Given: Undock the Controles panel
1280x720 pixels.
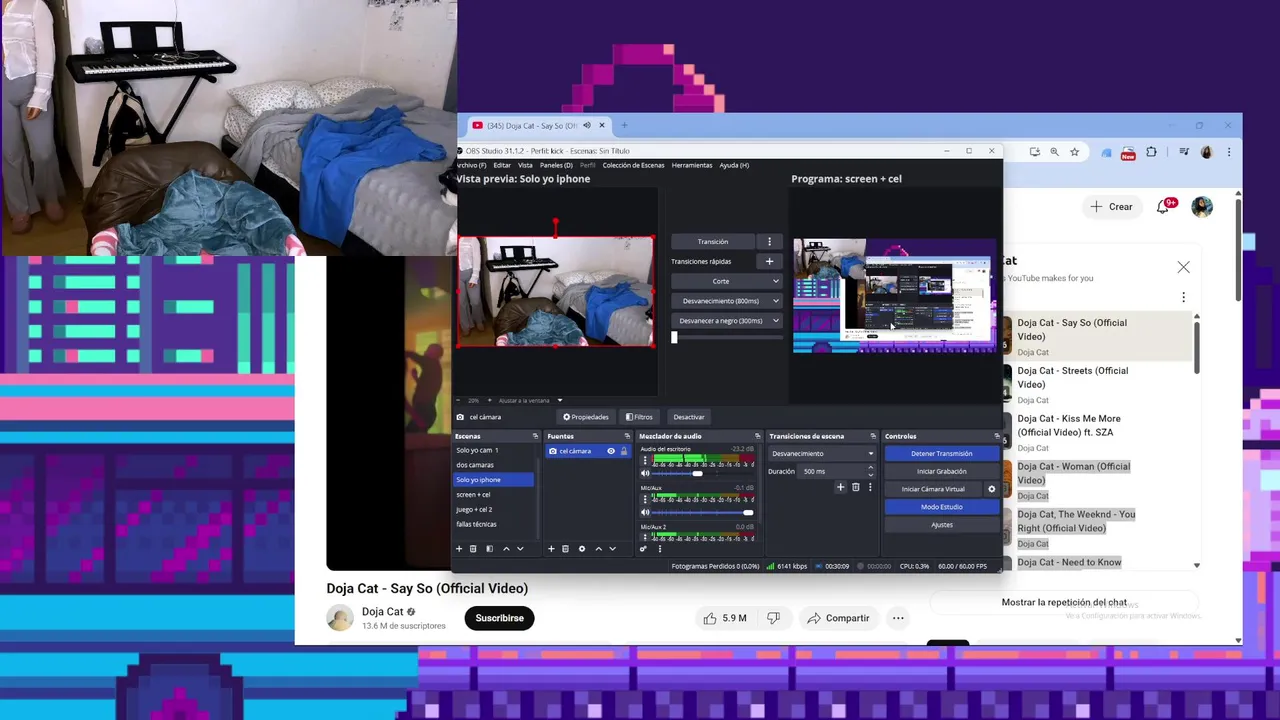Looking at the screenshot, I should [x=996, y=436].
